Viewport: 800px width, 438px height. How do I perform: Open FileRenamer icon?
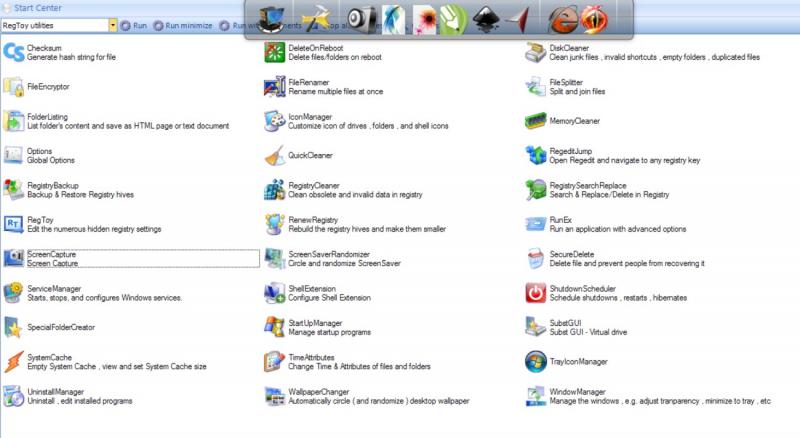274,87
